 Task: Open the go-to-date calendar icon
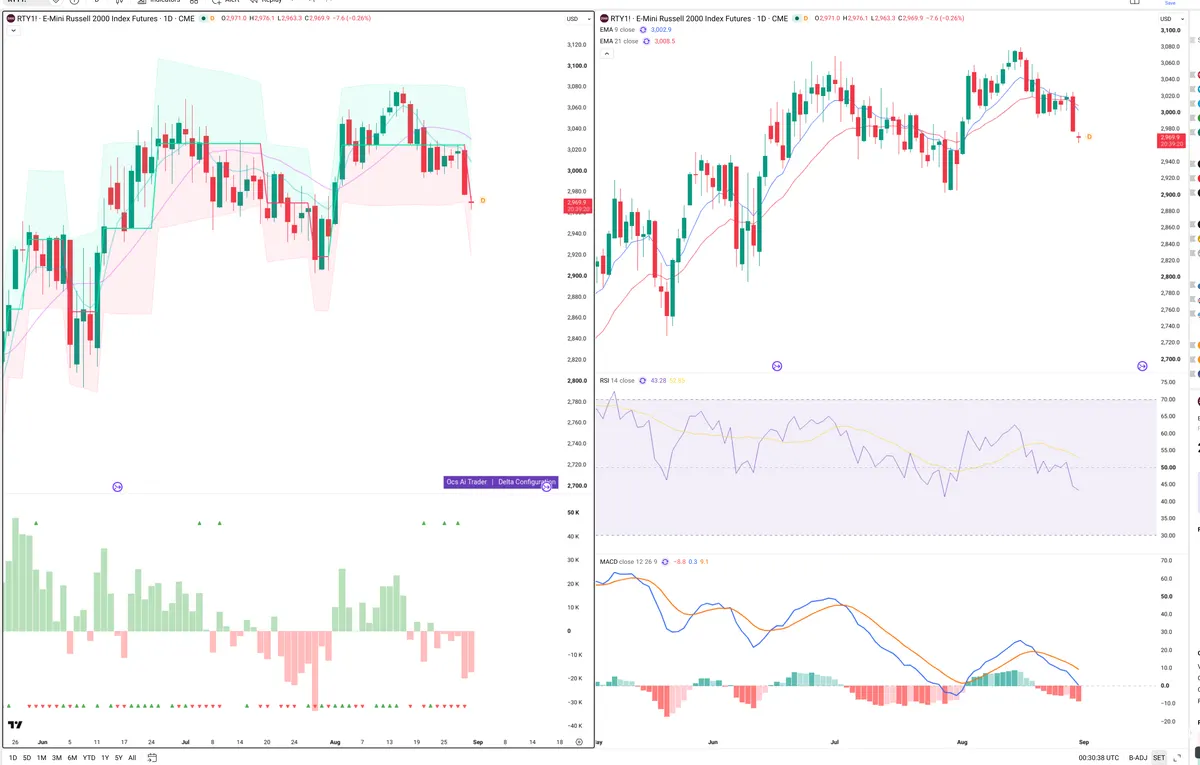pos(151,758)
